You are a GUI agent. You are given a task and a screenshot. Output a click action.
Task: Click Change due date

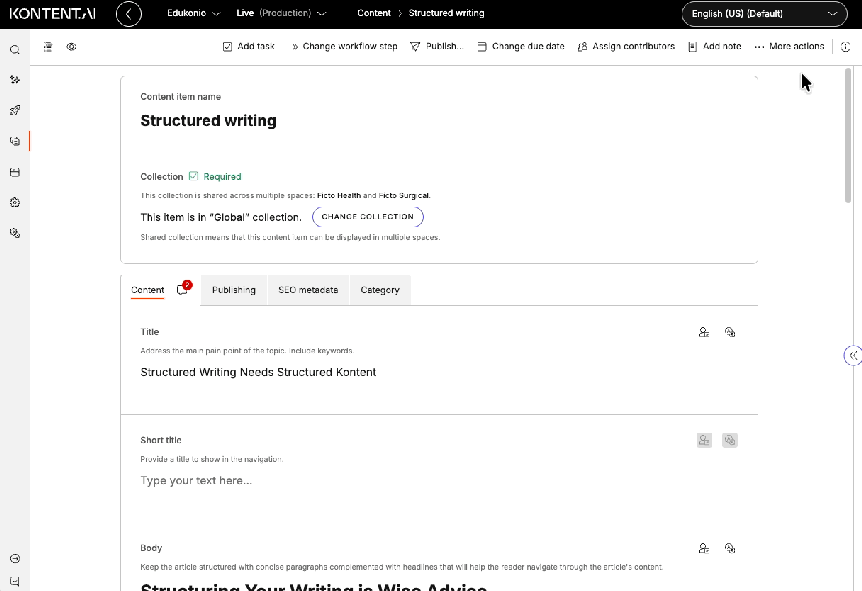coord(521,47)
